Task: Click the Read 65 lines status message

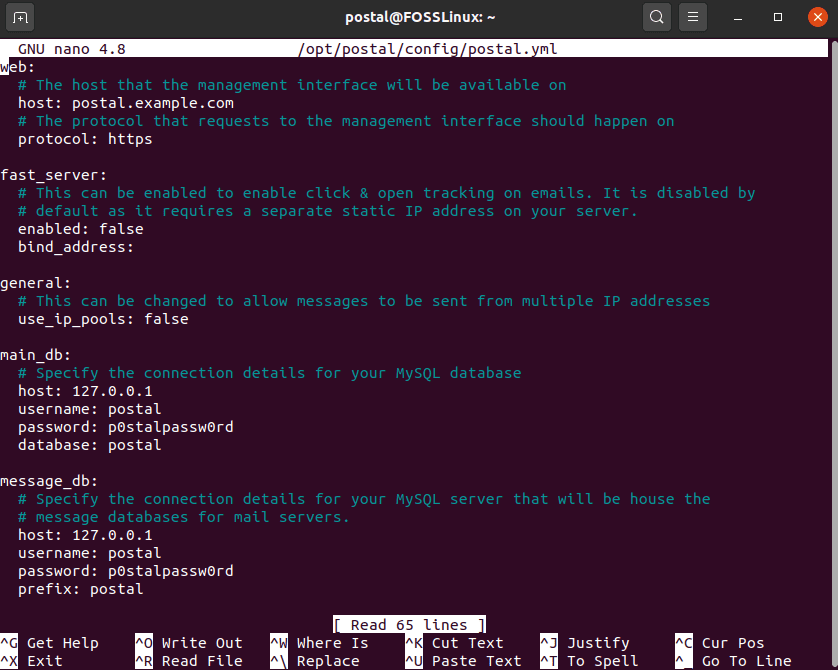Action: pos(408,624)
